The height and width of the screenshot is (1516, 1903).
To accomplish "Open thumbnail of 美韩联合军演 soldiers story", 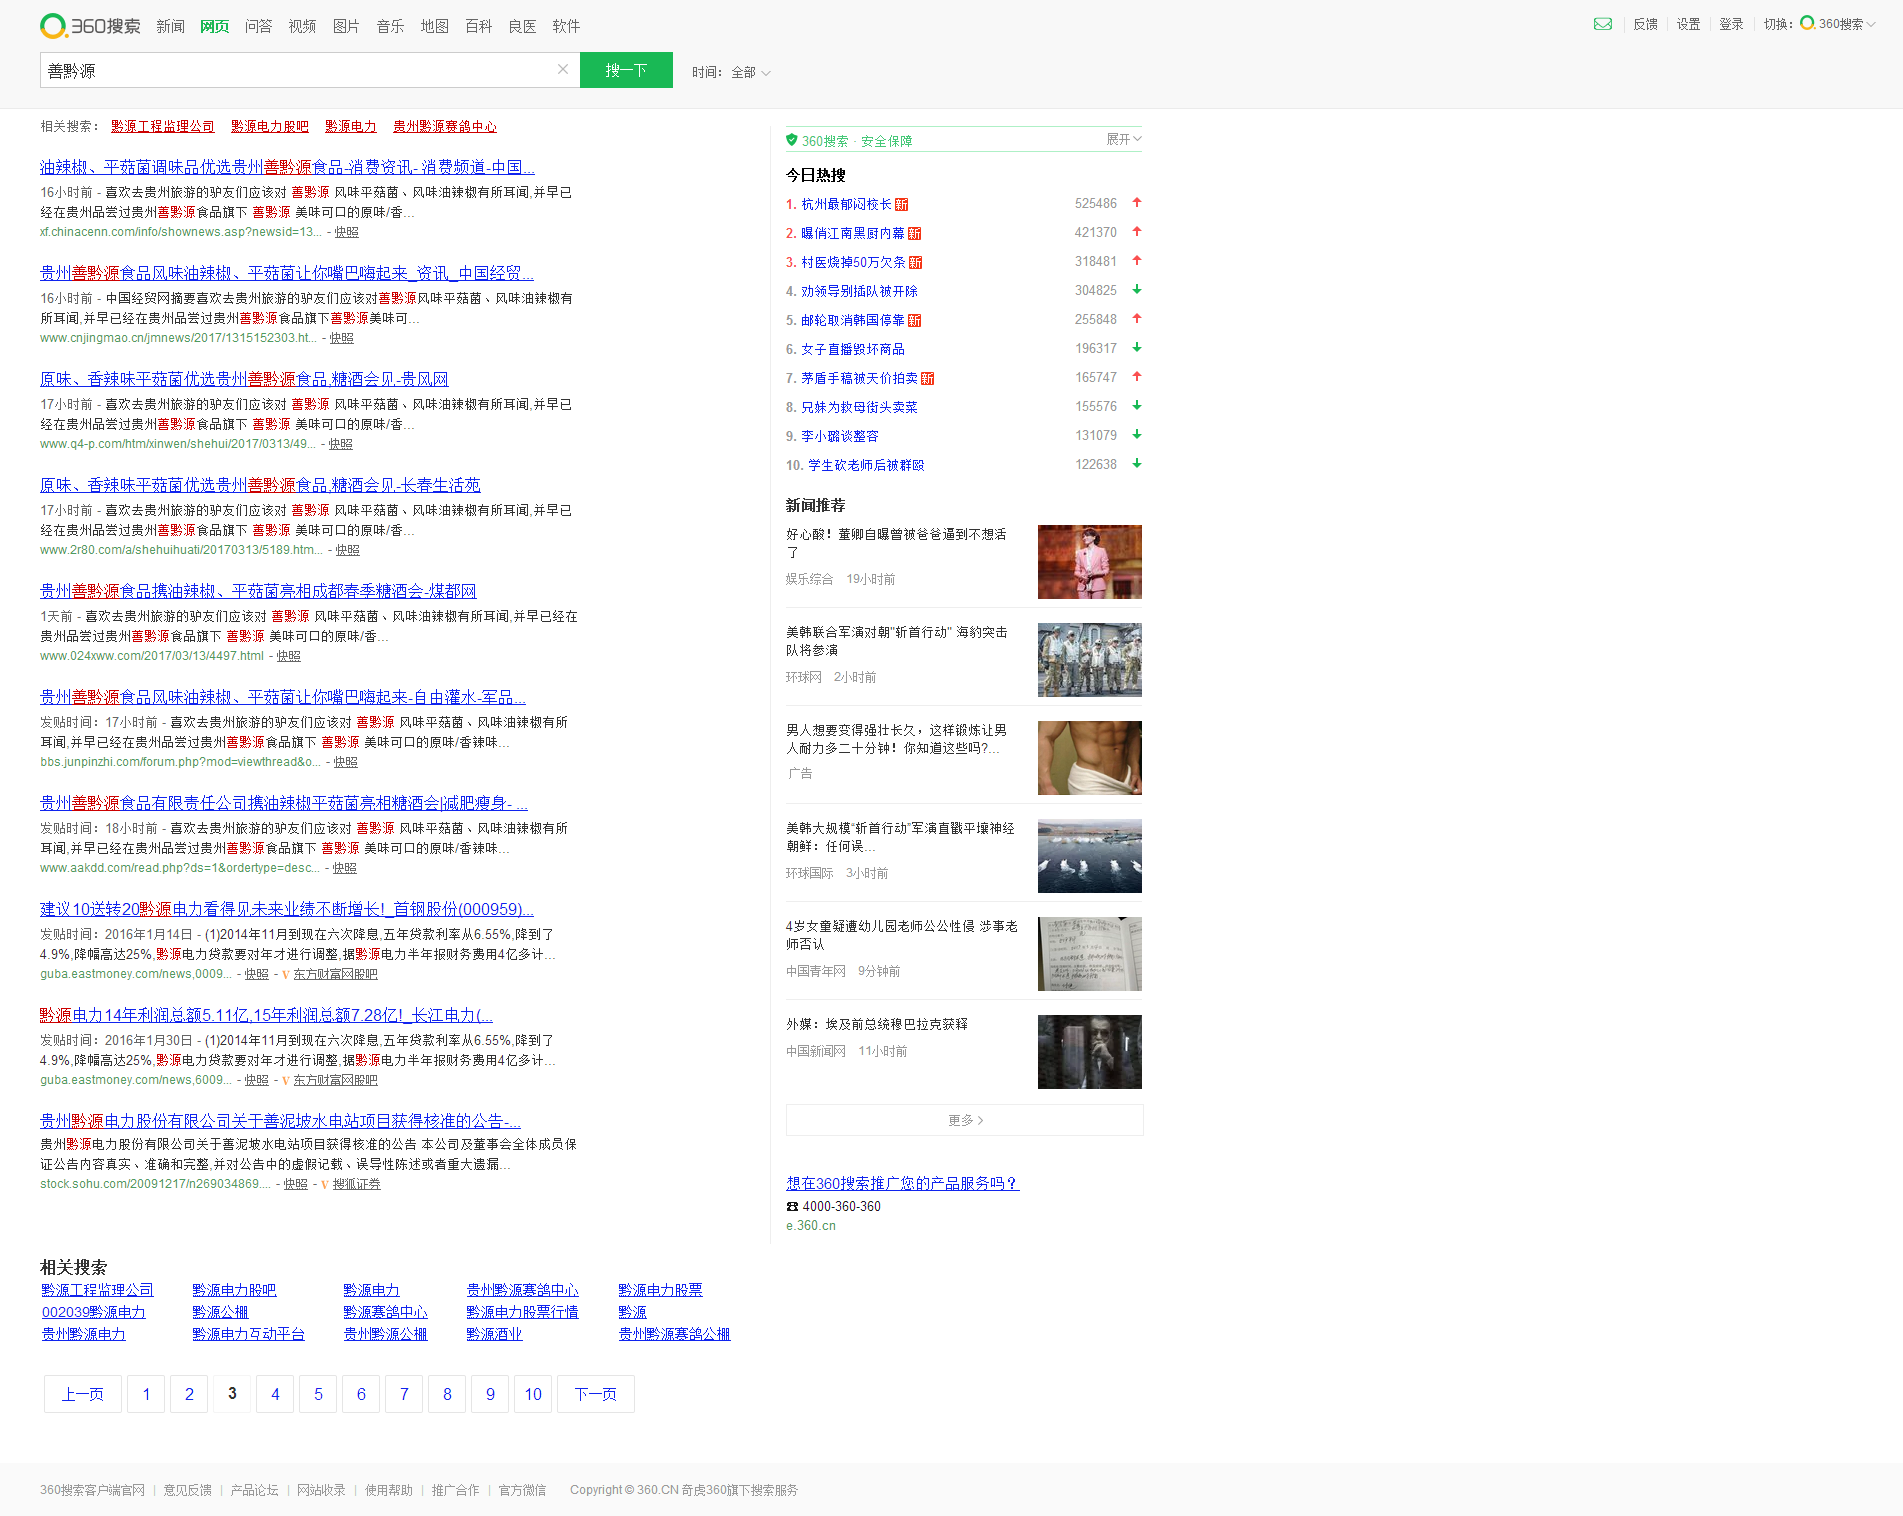I will [1090, 660].
